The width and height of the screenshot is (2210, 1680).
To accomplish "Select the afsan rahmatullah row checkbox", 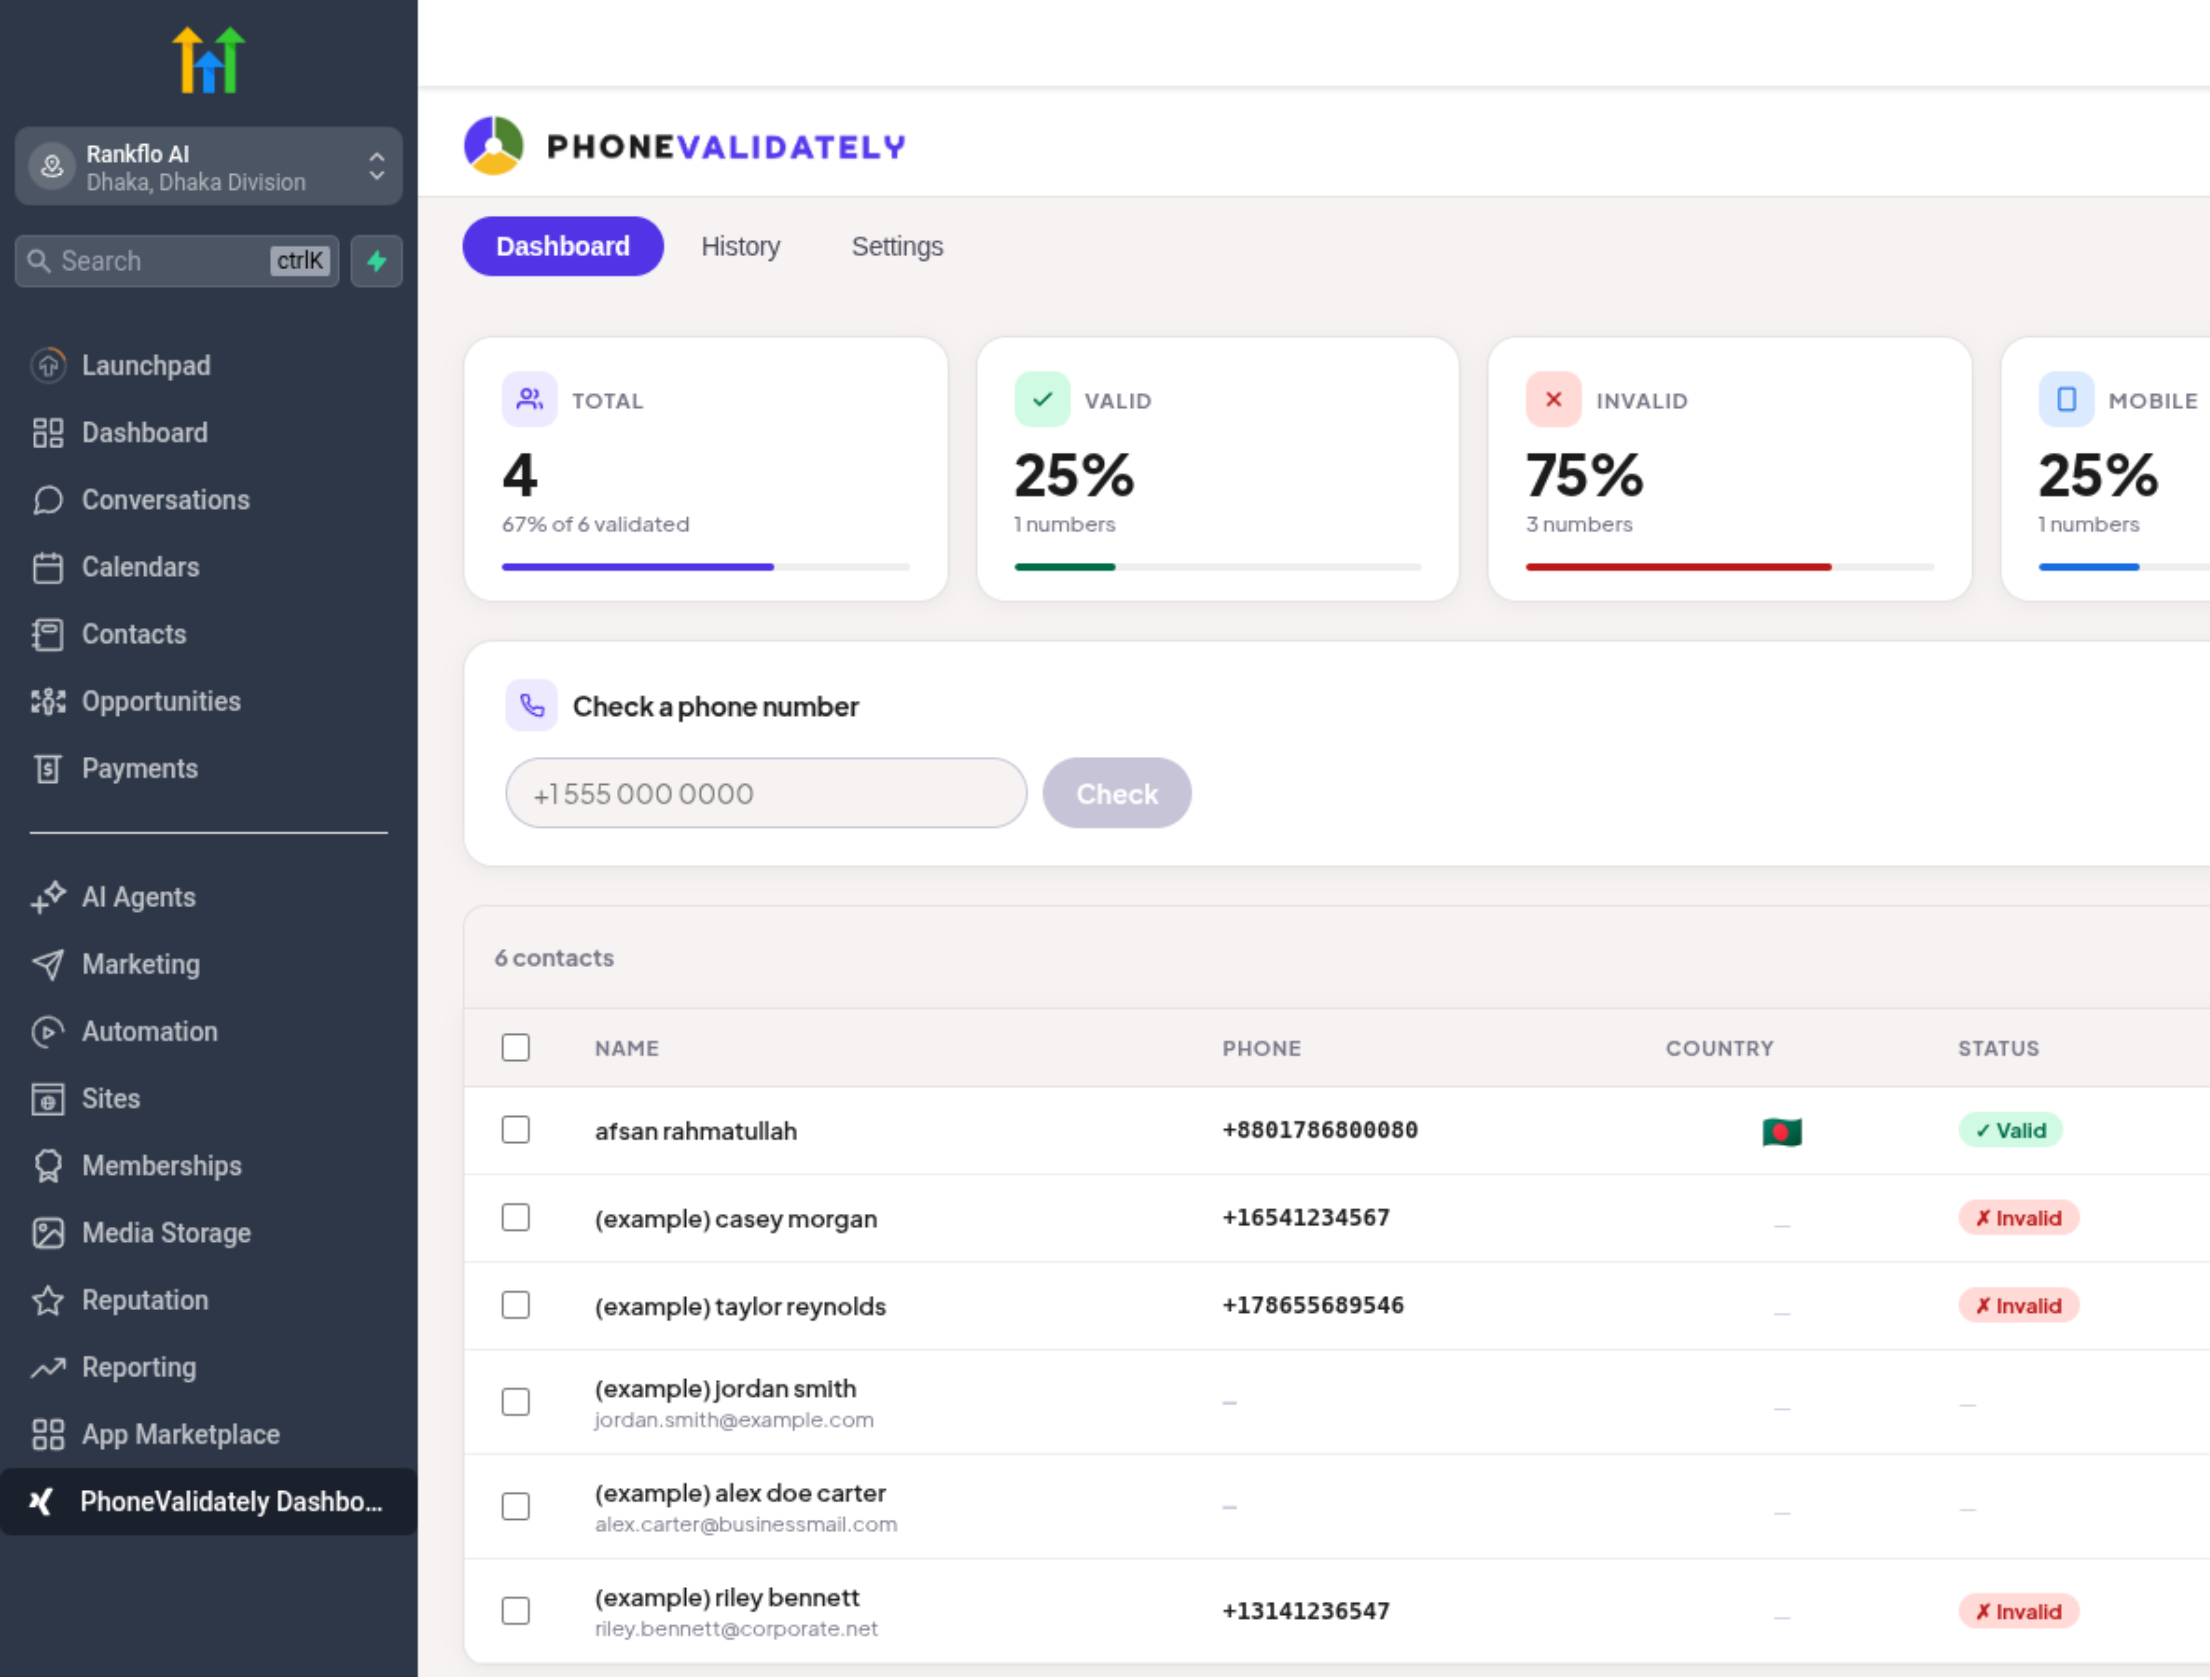I will click(516, 1130).
